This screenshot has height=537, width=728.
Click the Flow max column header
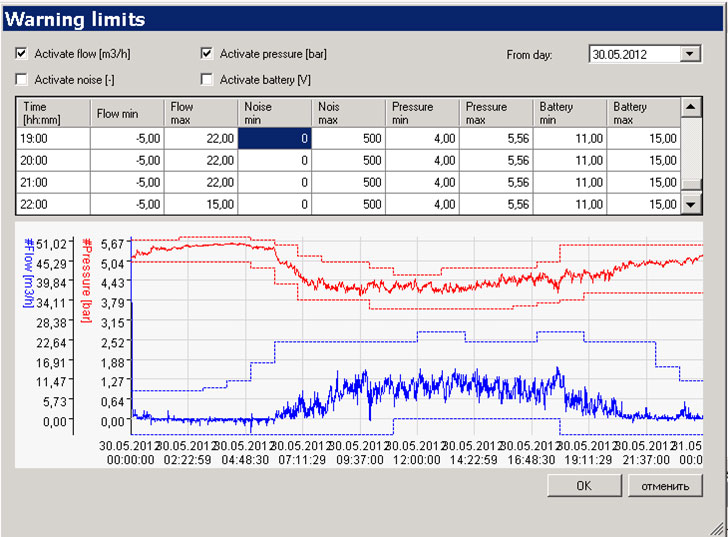[201, 113]
